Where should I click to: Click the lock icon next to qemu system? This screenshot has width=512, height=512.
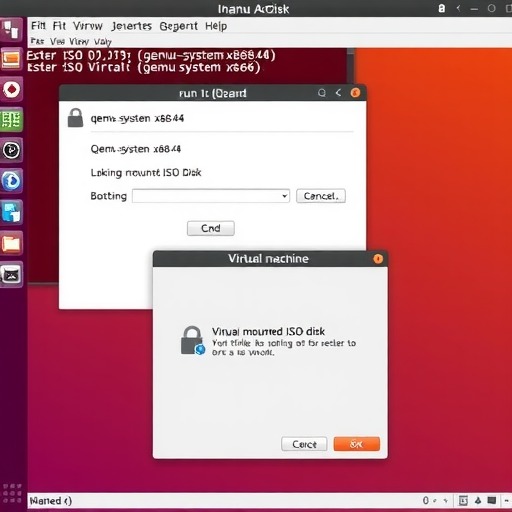75,118
